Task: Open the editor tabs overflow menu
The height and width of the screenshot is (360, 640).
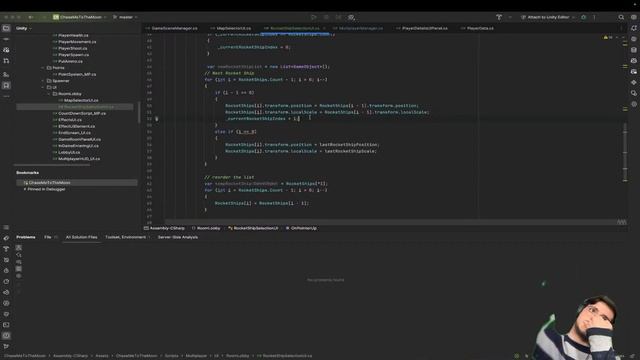Action: coord(621,28)
